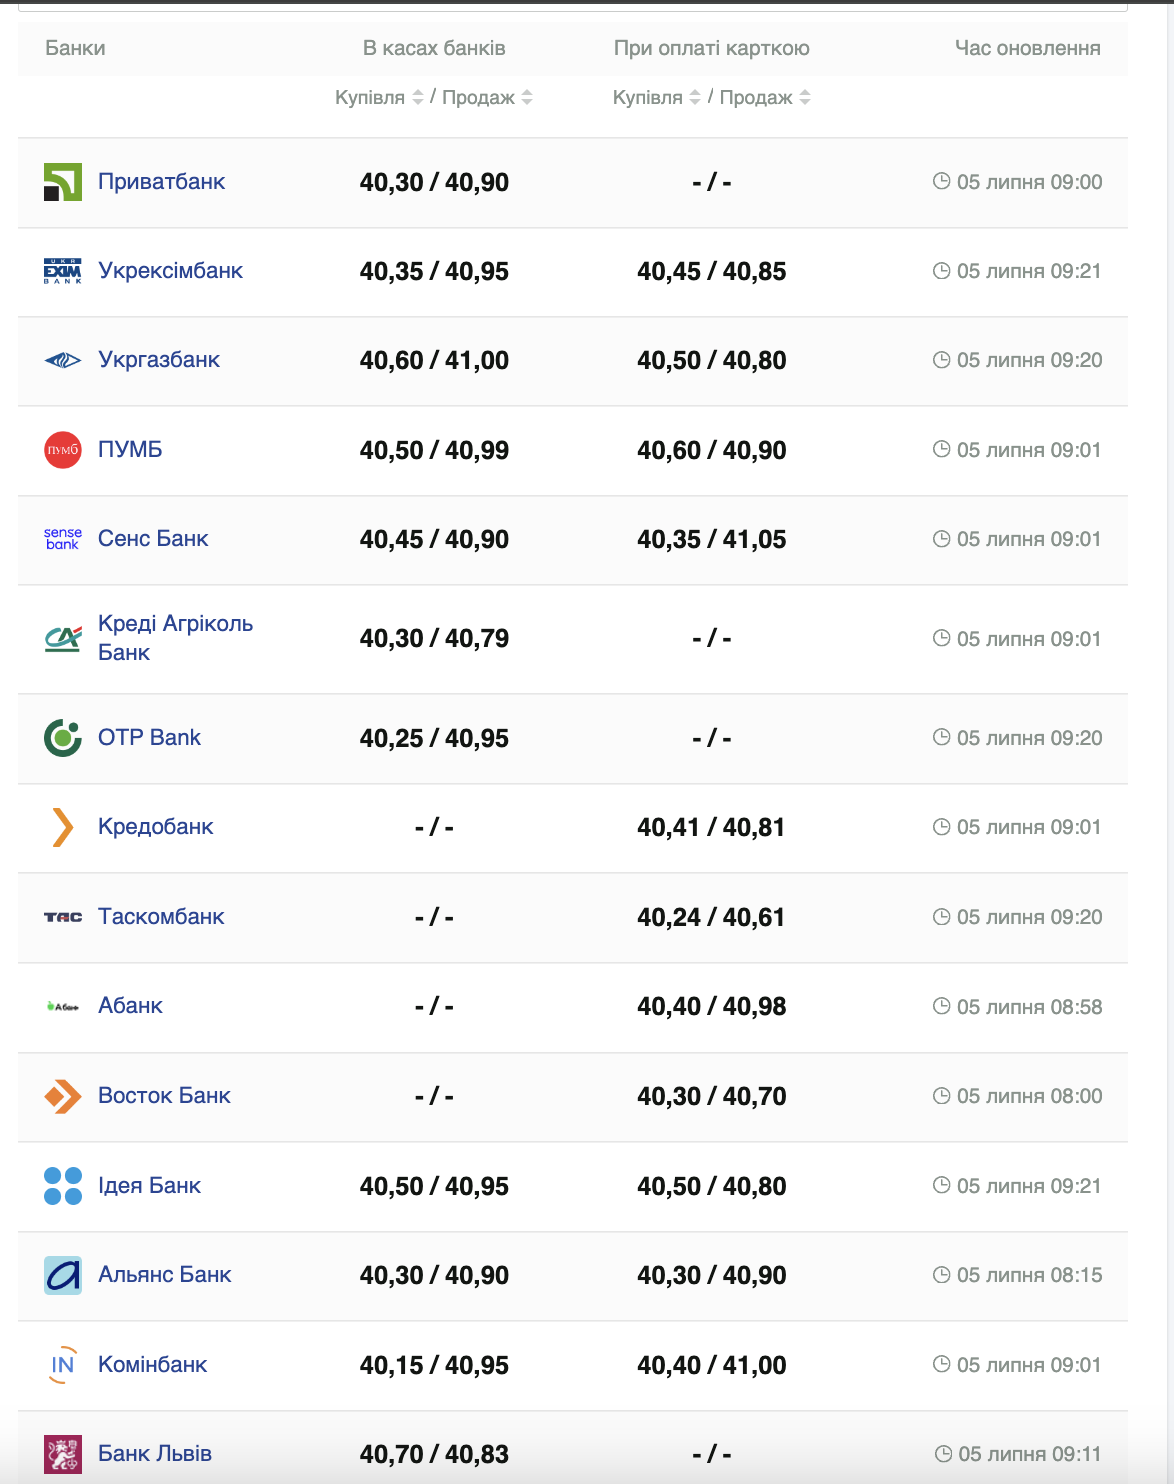Open the Абанк bank link
The image size is (1174, 1484).
point(130,1006)
